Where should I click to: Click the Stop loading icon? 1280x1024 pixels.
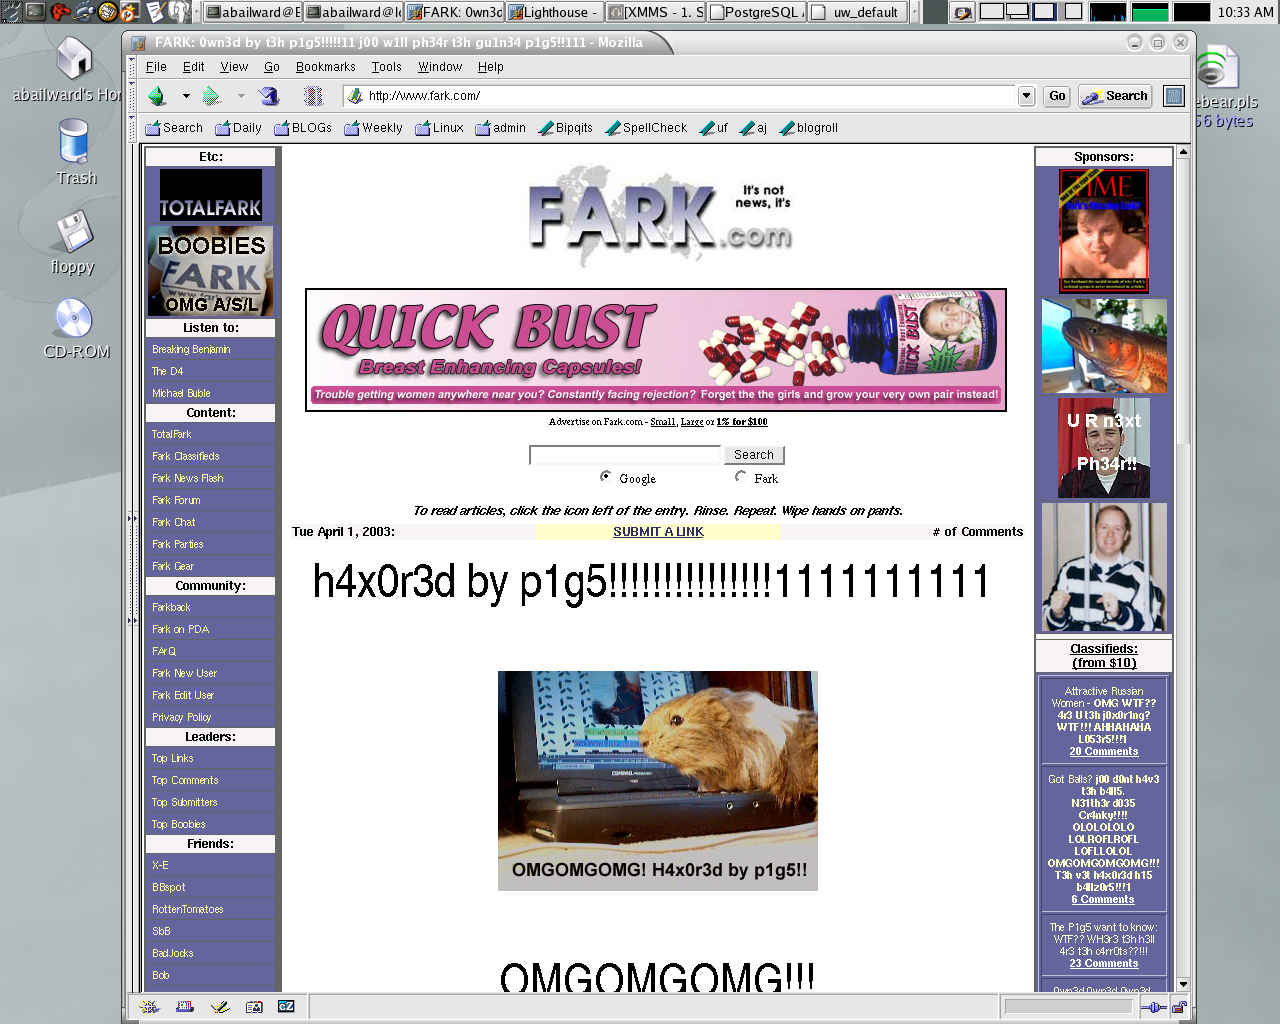tap(313, 96)
